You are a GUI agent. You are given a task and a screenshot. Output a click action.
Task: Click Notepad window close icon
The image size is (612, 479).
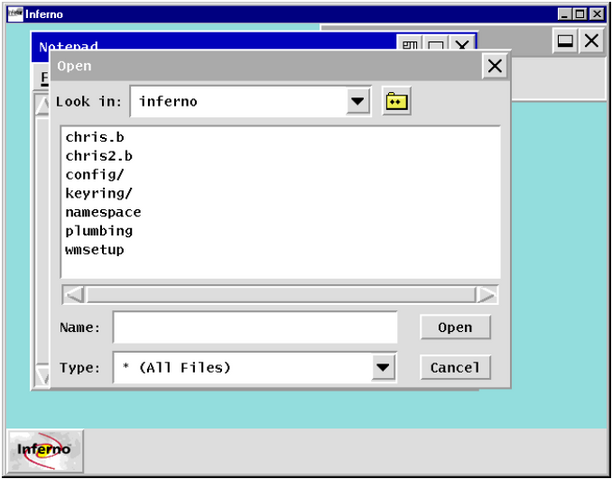pyautogui.click(x=462, y=43)
